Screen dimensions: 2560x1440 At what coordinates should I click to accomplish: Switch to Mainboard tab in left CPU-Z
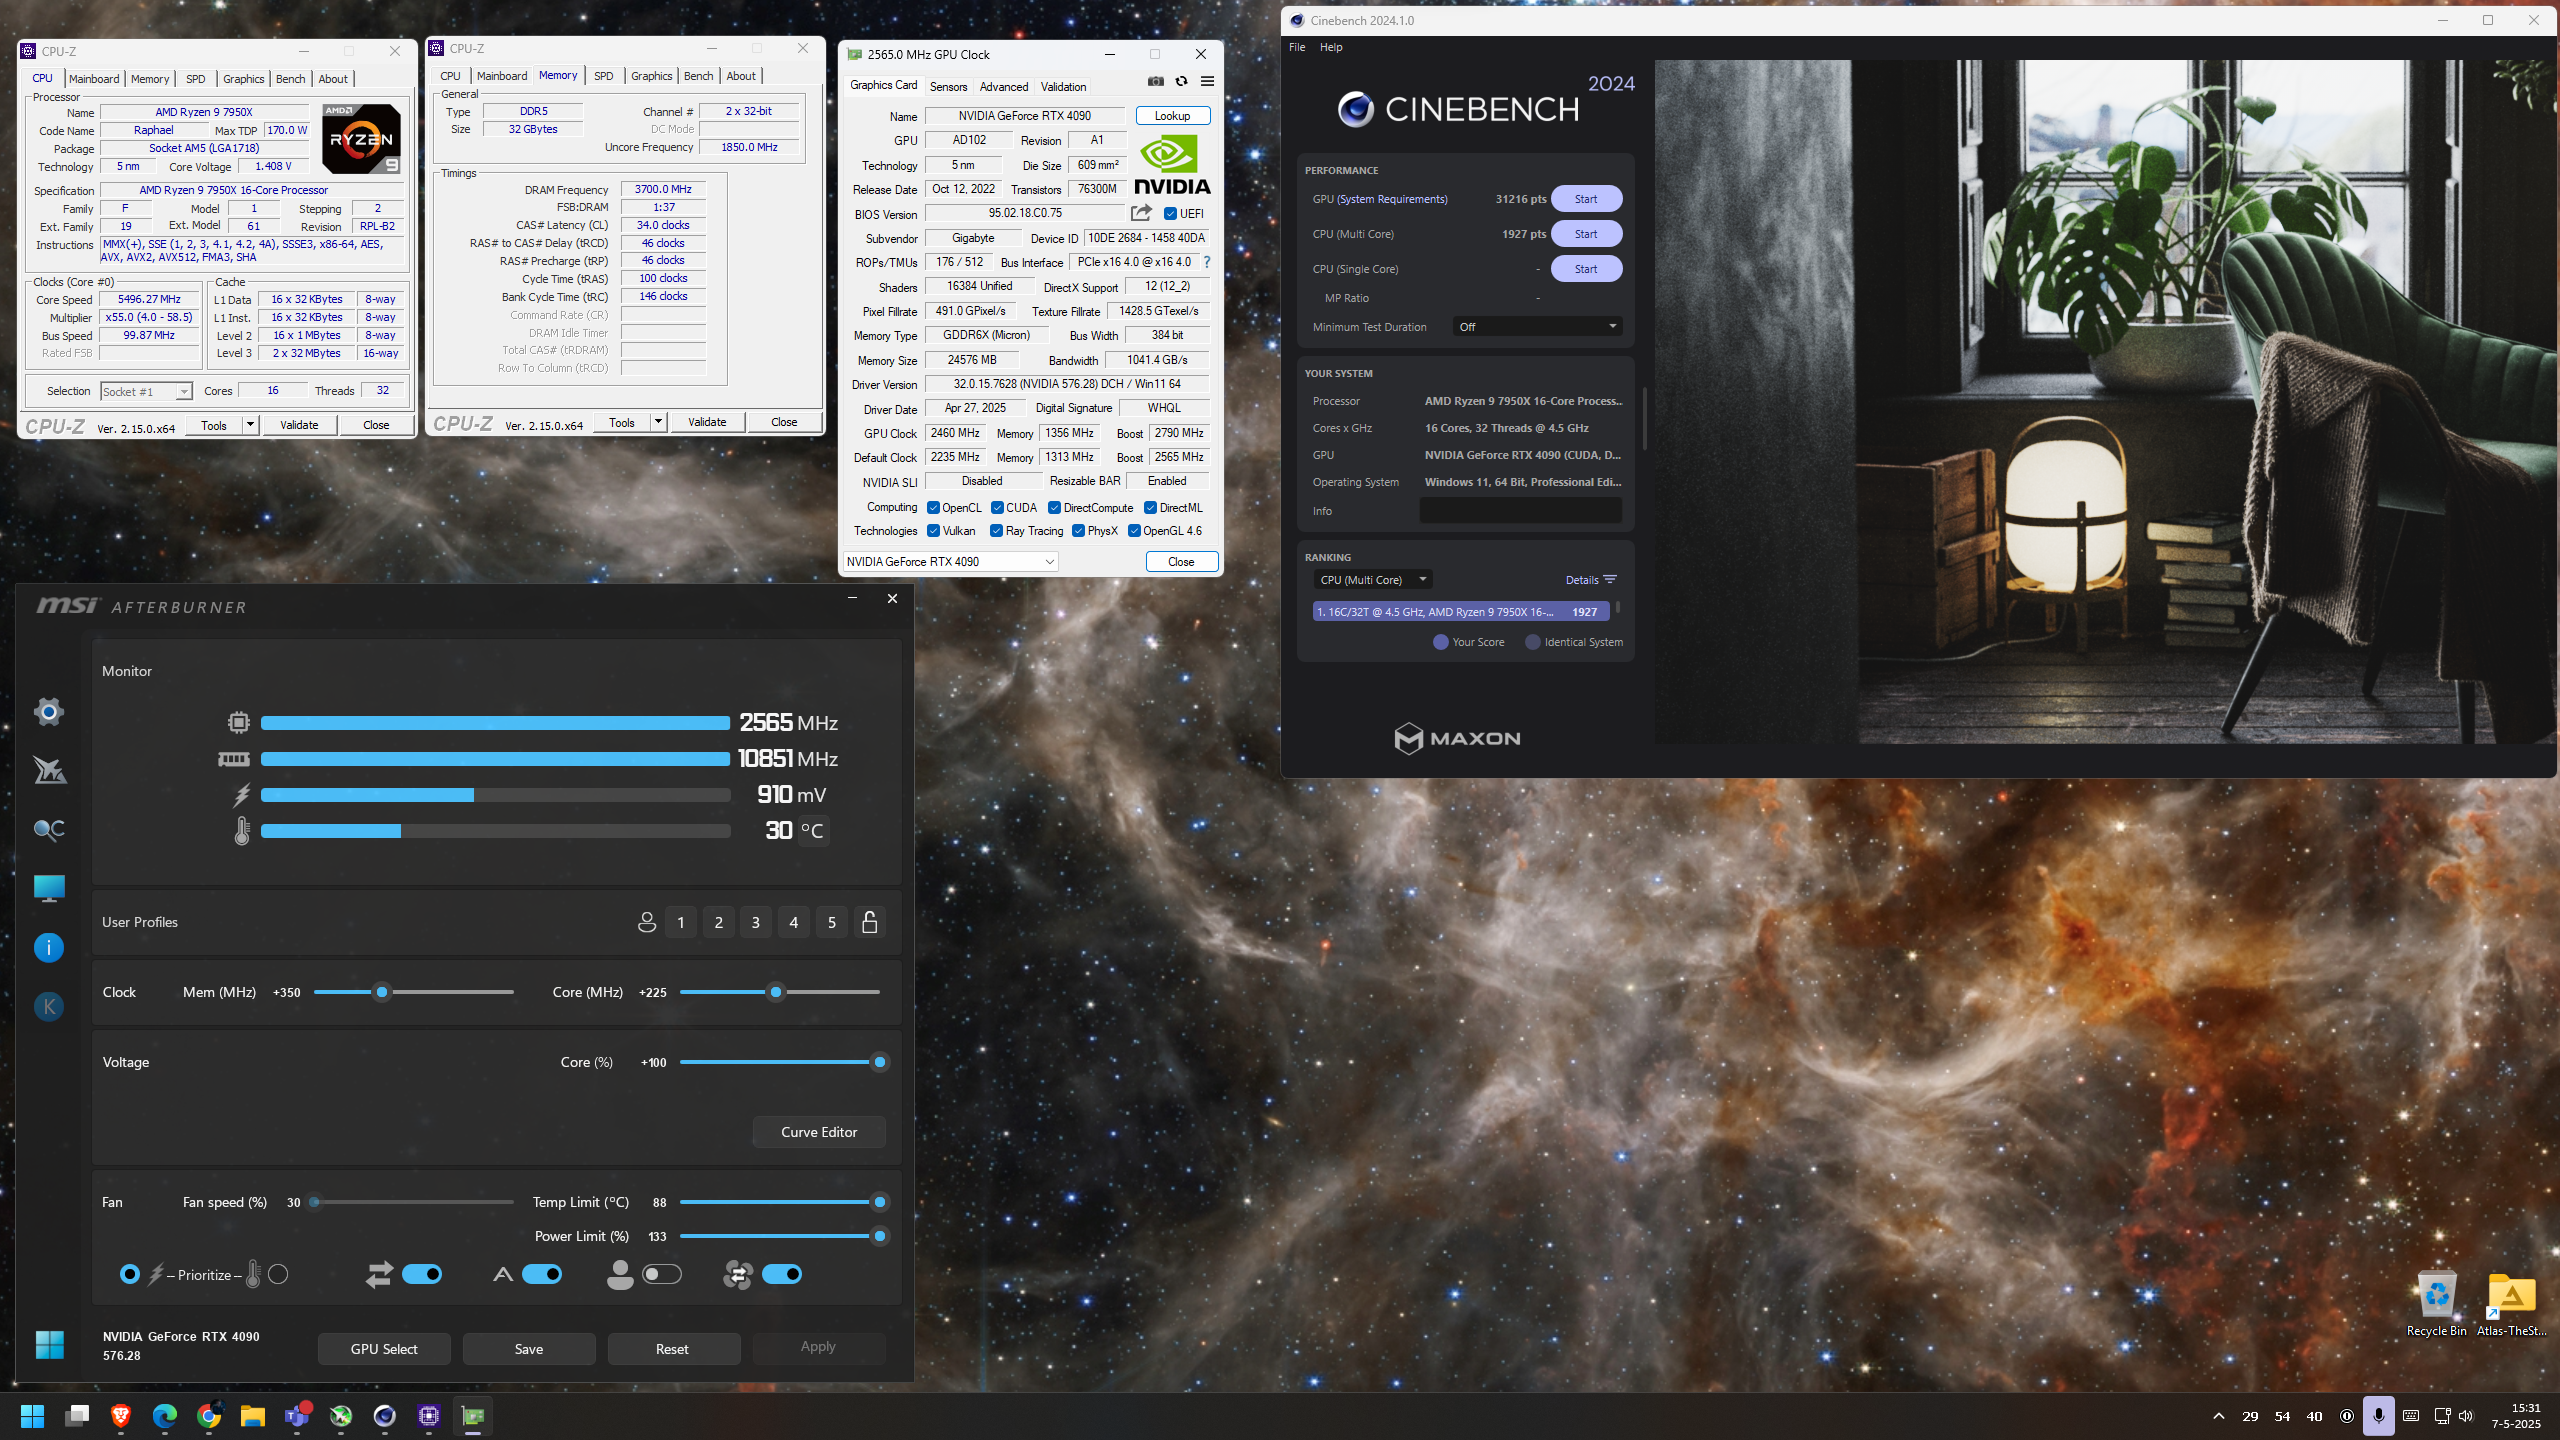pos(94,79)
